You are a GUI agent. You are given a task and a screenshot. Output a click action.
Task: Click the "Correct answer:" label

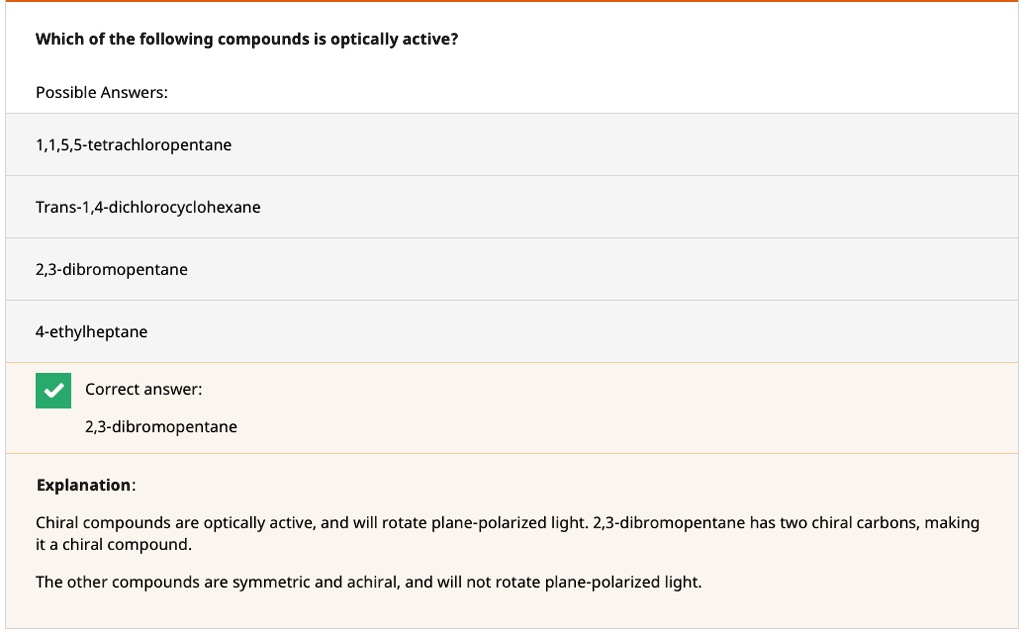[x=143, y=389]
